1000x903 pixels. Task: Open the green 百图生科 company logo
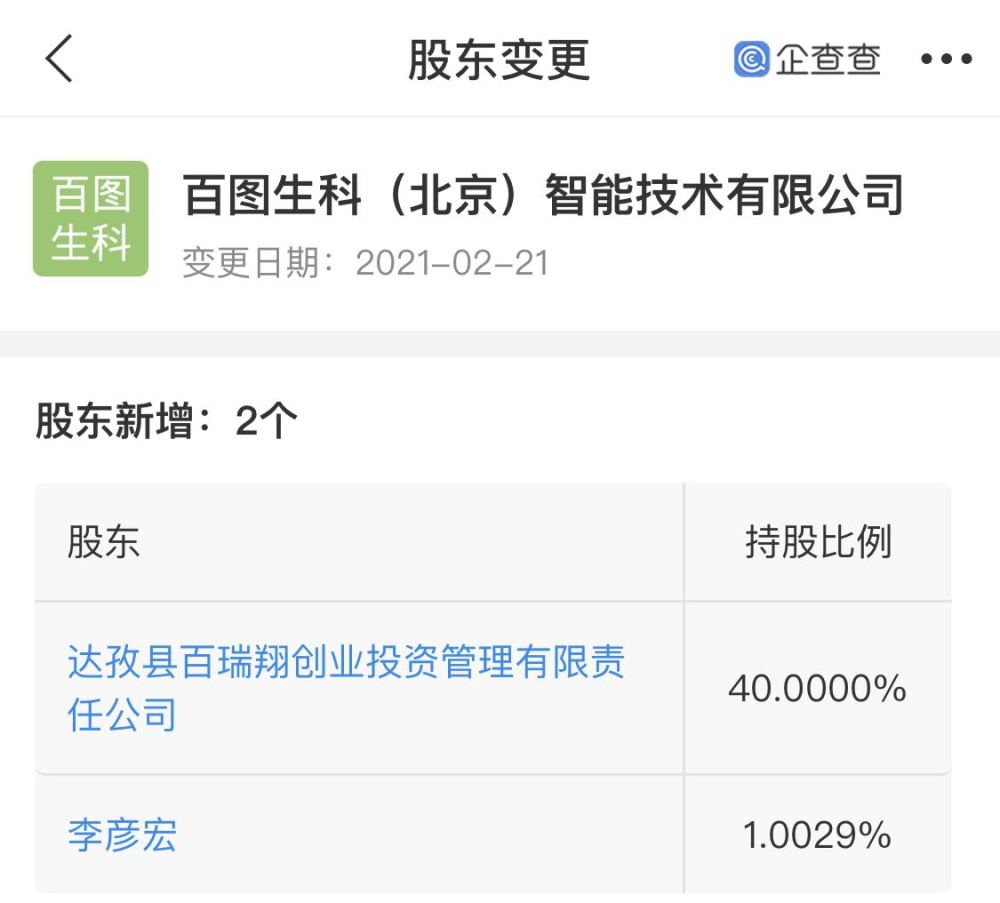(x=91, y=218)
